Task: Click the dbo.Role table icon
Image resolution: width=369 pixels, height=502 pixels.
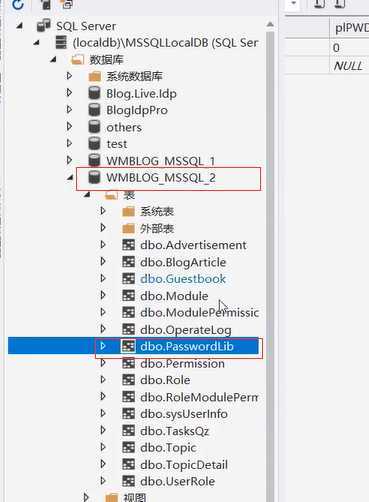Action: 128,380
